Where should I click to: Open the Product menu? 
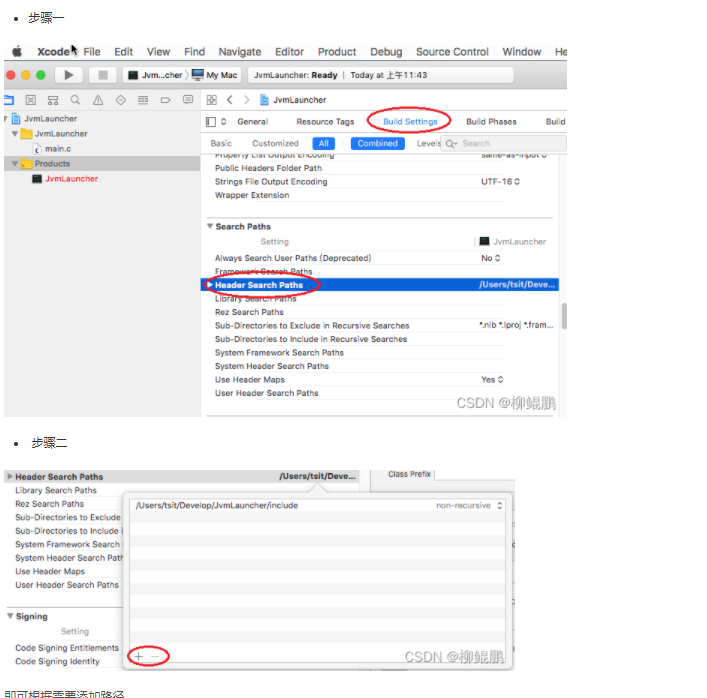click(x=337, y=52)
